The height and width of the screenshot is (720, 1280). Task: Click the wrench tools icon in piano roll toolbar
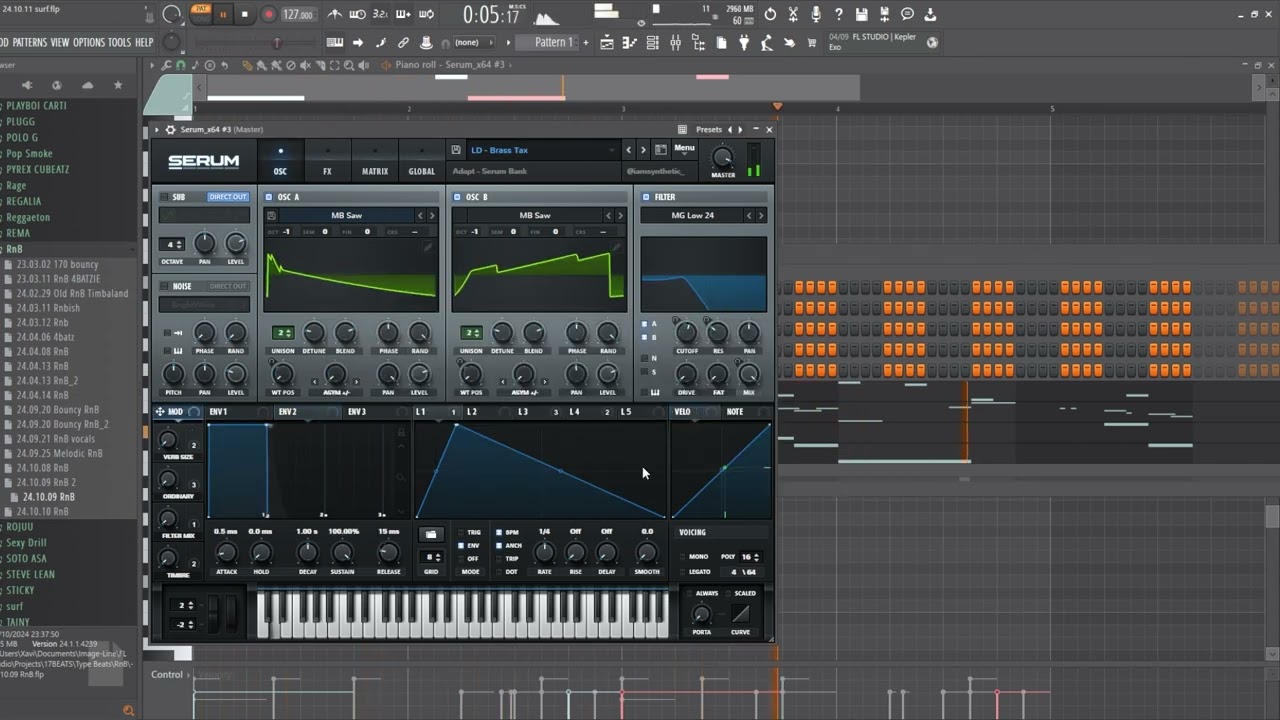166,65
